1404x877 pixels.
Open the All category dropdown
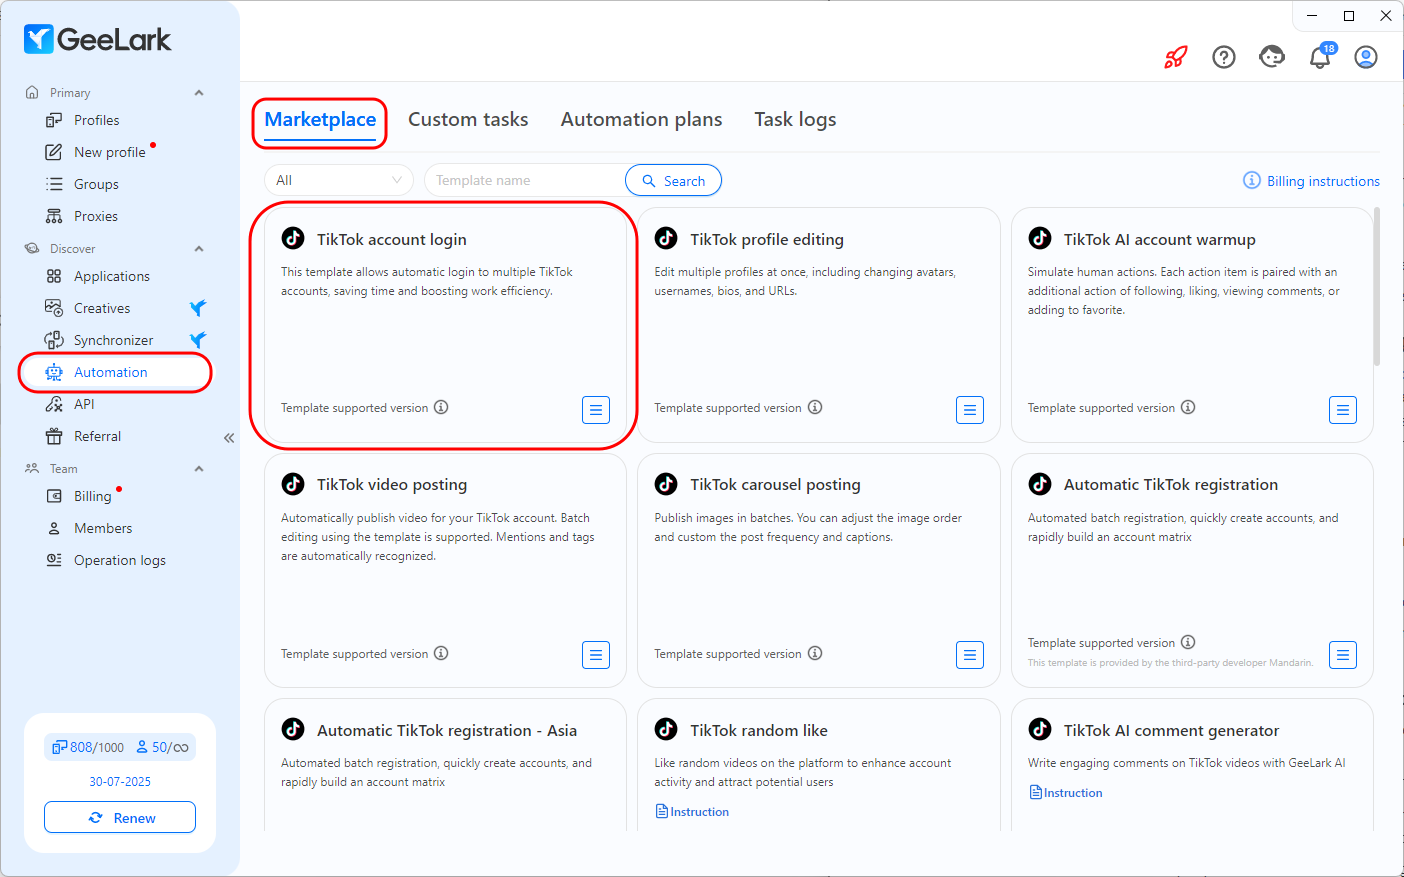339,180
